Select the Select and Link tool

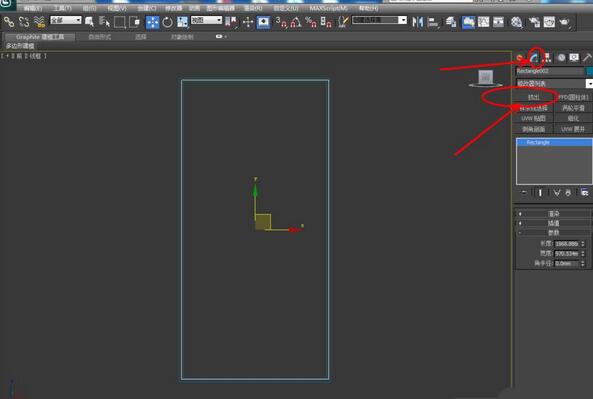9,22
